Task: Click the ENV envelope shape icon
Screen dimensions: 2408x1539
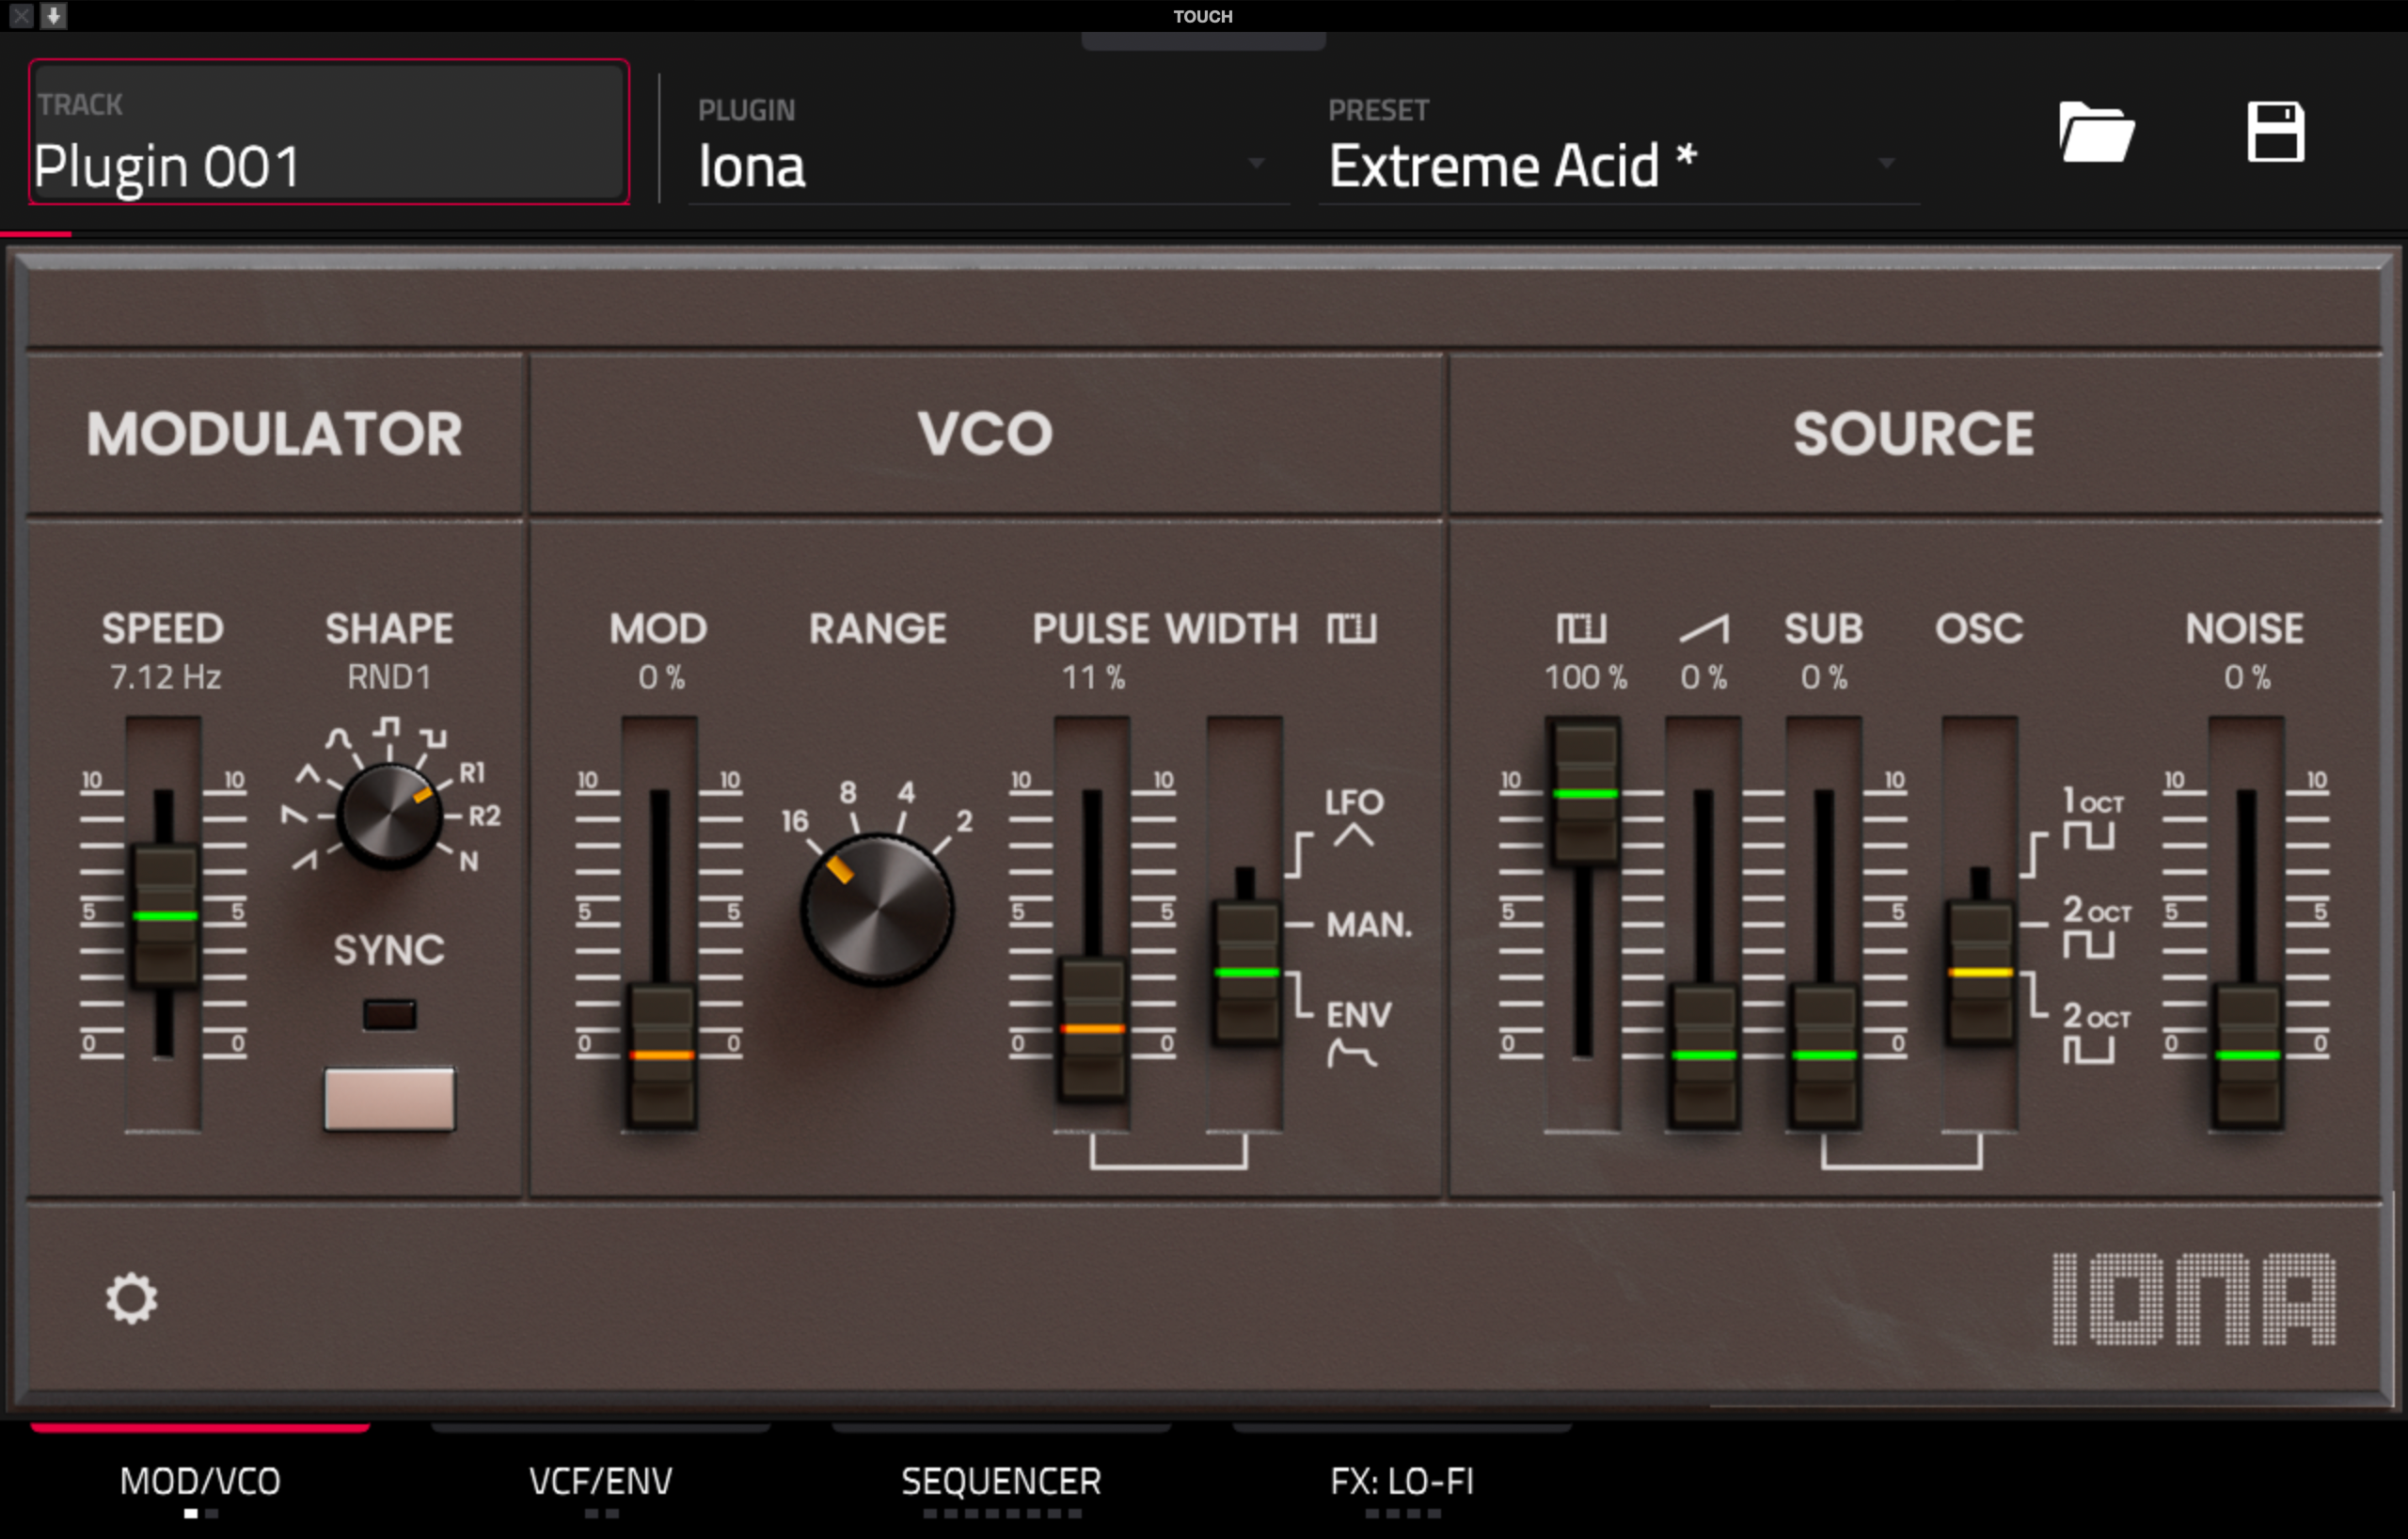Action: (x=1351, y=1052)
